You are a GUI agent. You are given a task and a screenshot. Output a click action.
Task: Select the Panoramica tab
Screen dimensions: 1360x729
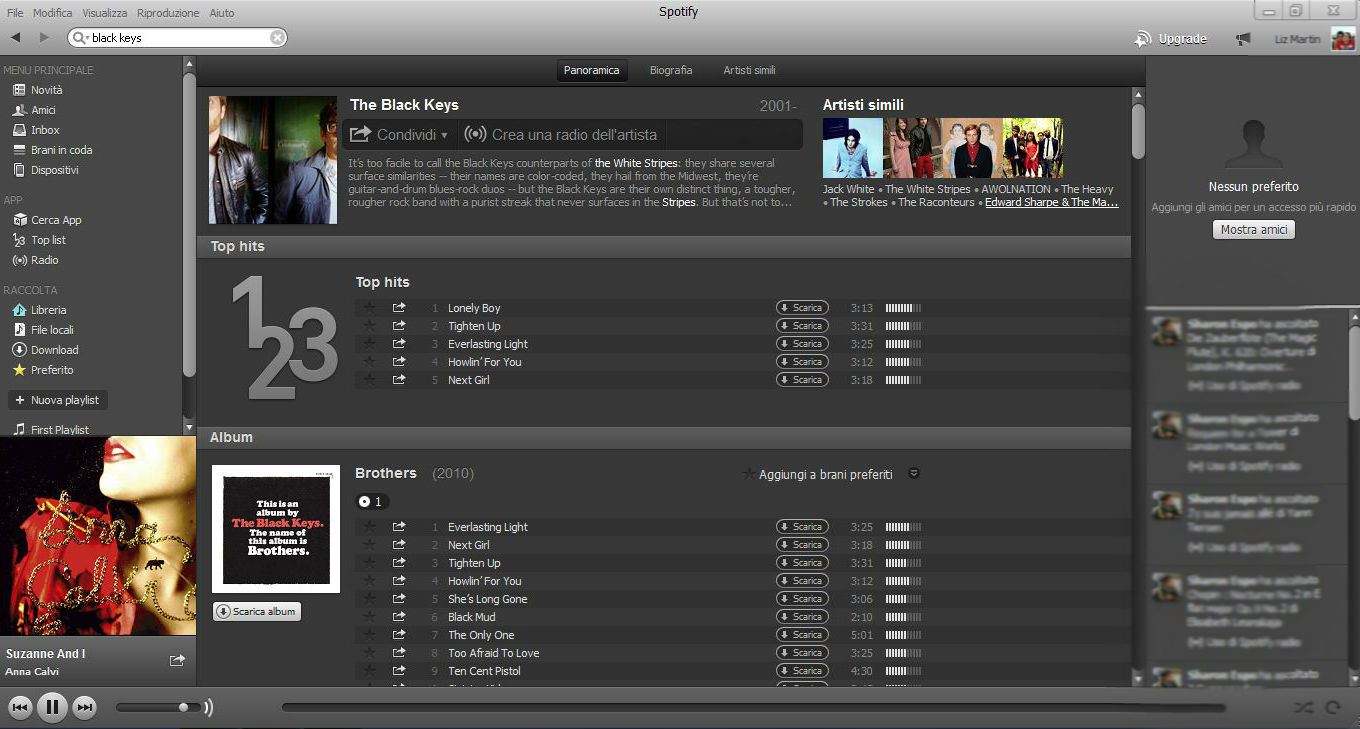(x=592, y=70)
